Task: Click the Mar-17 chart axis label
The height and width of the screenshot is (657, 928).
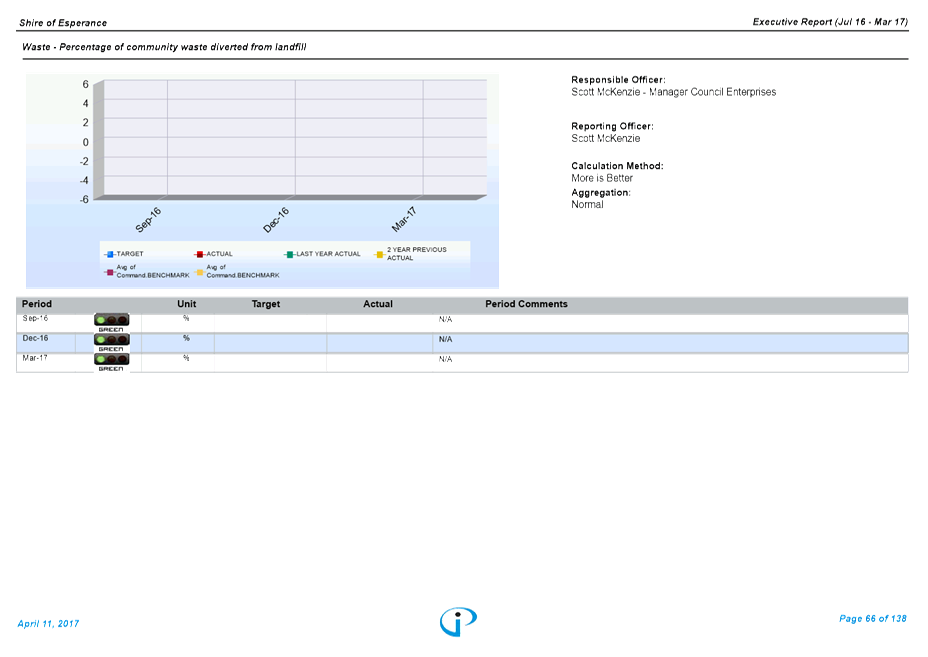Action: (404, 220)
